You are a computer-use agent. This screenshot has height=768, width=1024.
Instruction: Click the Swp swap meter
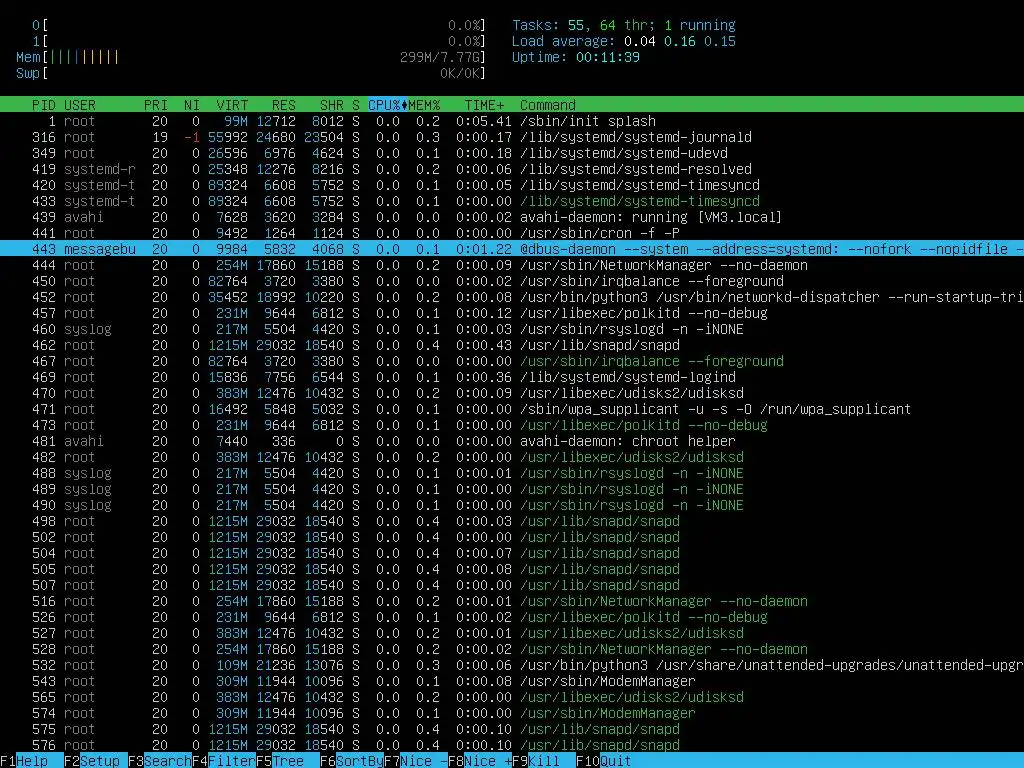click(251, 73)
